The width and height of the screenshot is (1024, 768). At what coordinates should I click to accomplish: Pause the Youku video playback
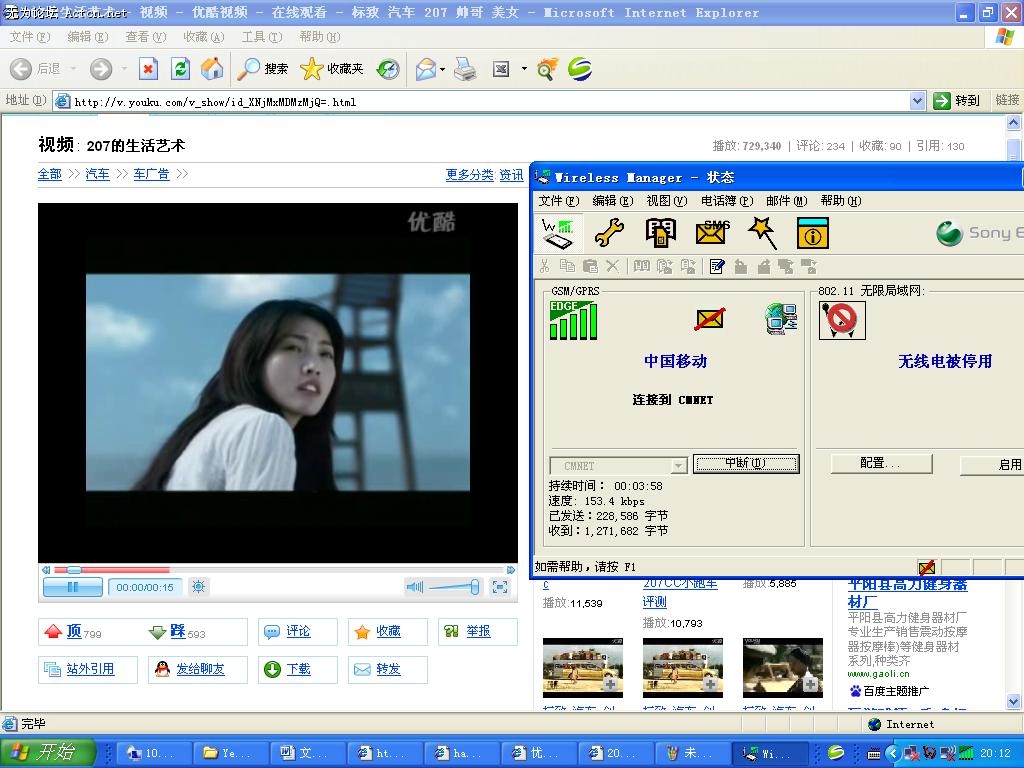(x=72, y=586)
